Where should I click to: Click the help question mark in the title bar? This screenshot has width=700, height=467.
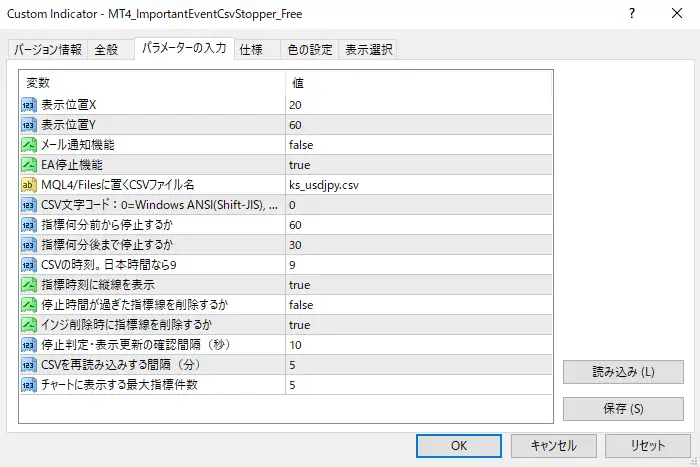pos(632,13)
